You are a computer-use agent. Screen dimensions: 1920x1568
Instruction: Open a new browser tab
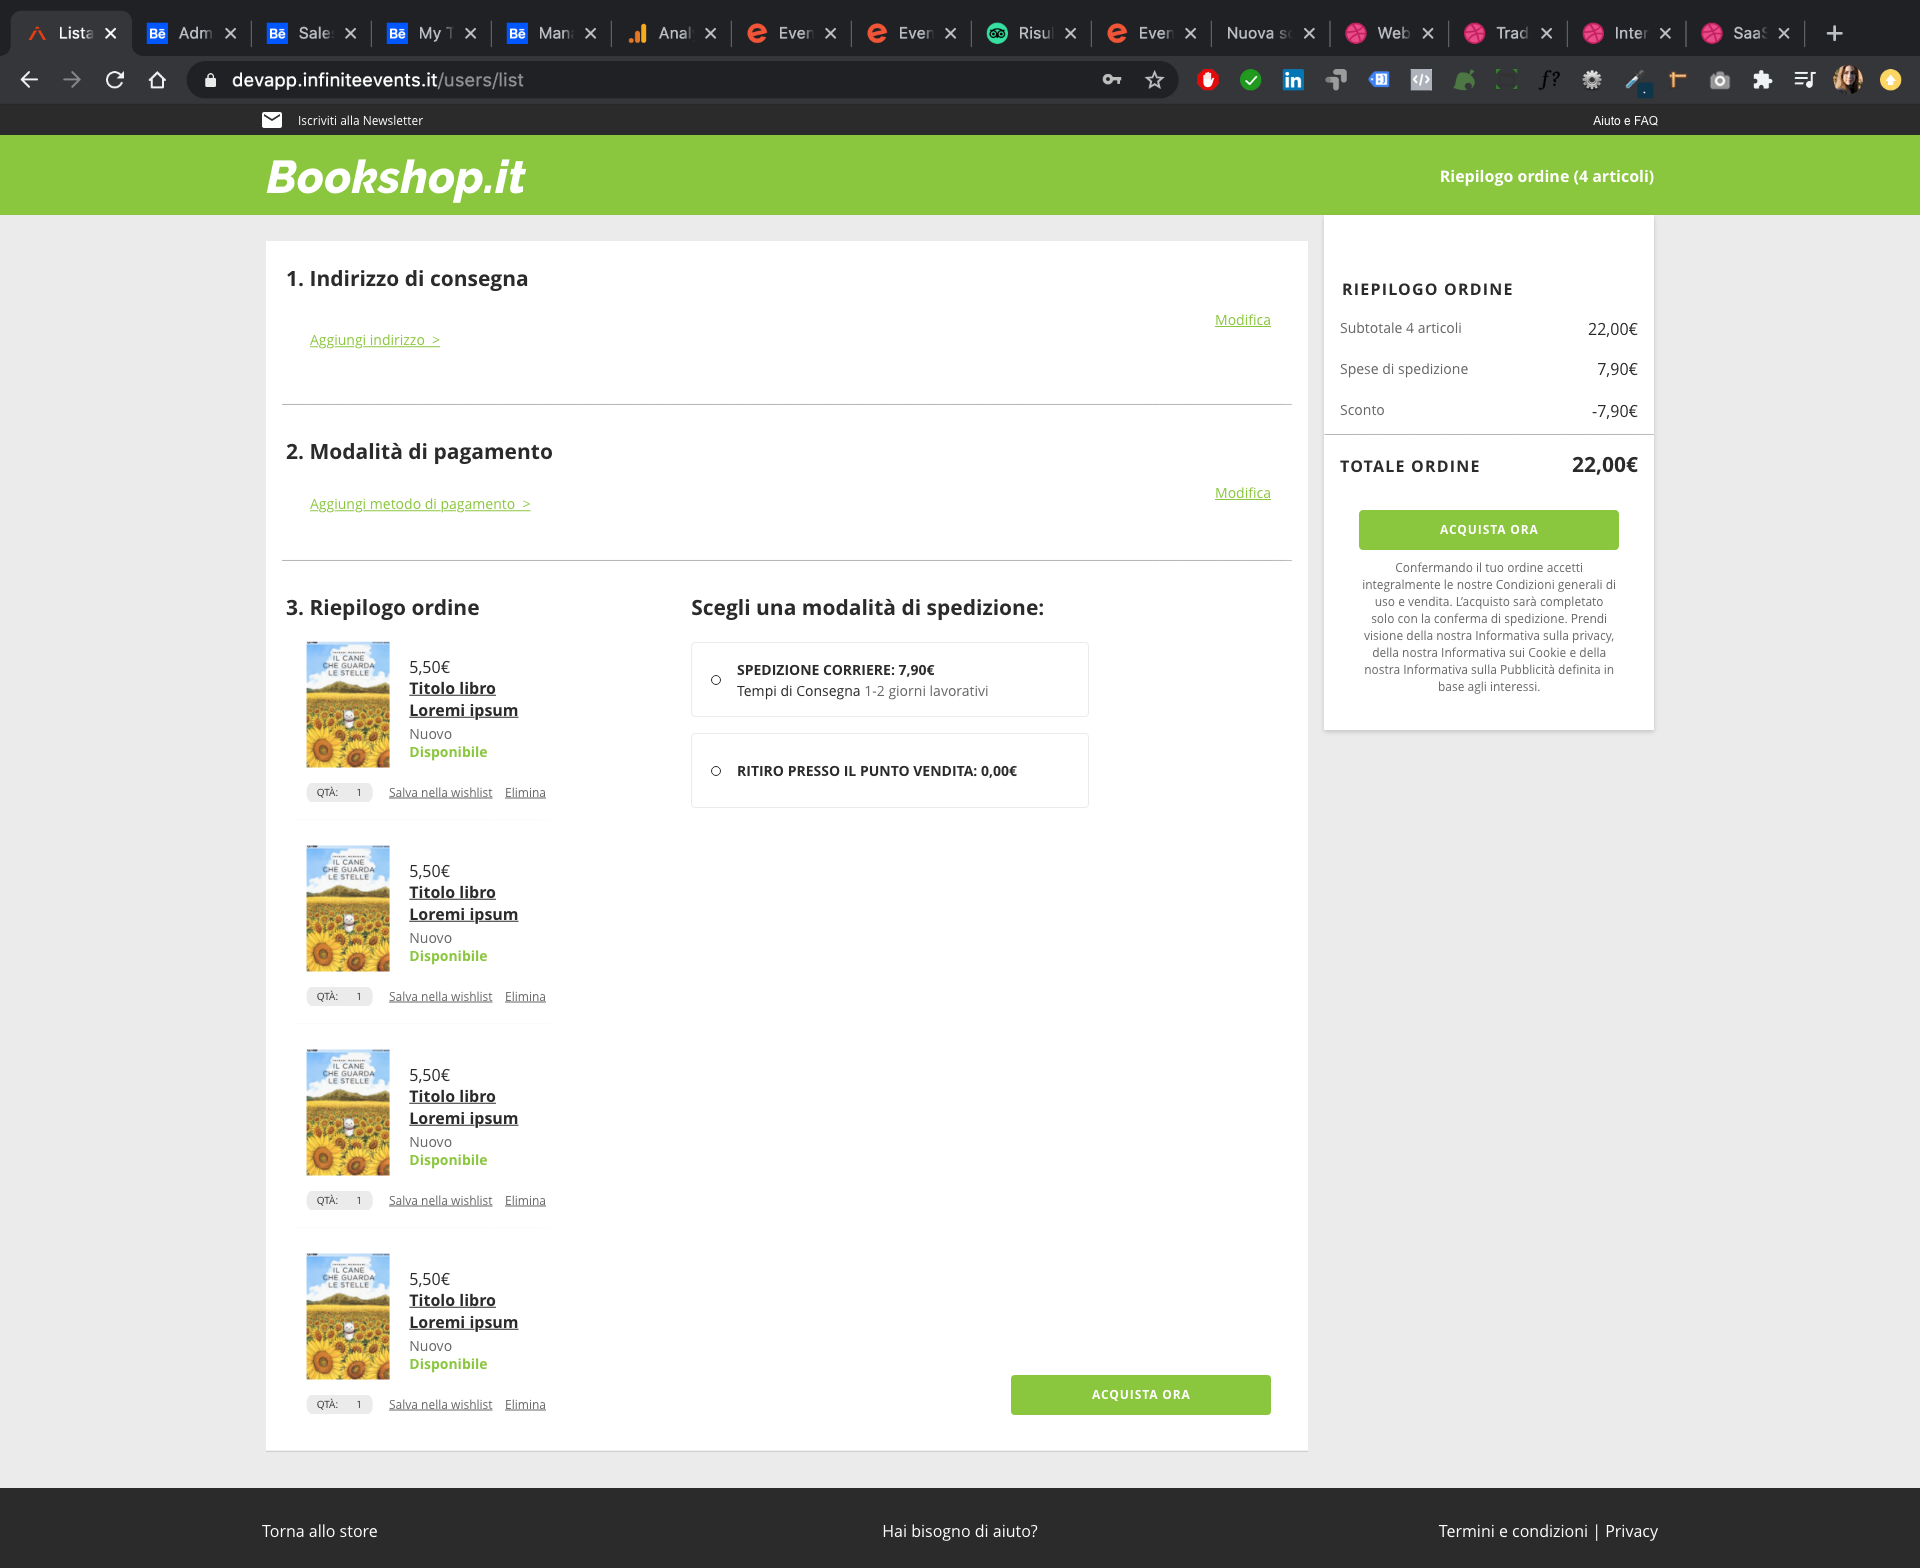1834,33
